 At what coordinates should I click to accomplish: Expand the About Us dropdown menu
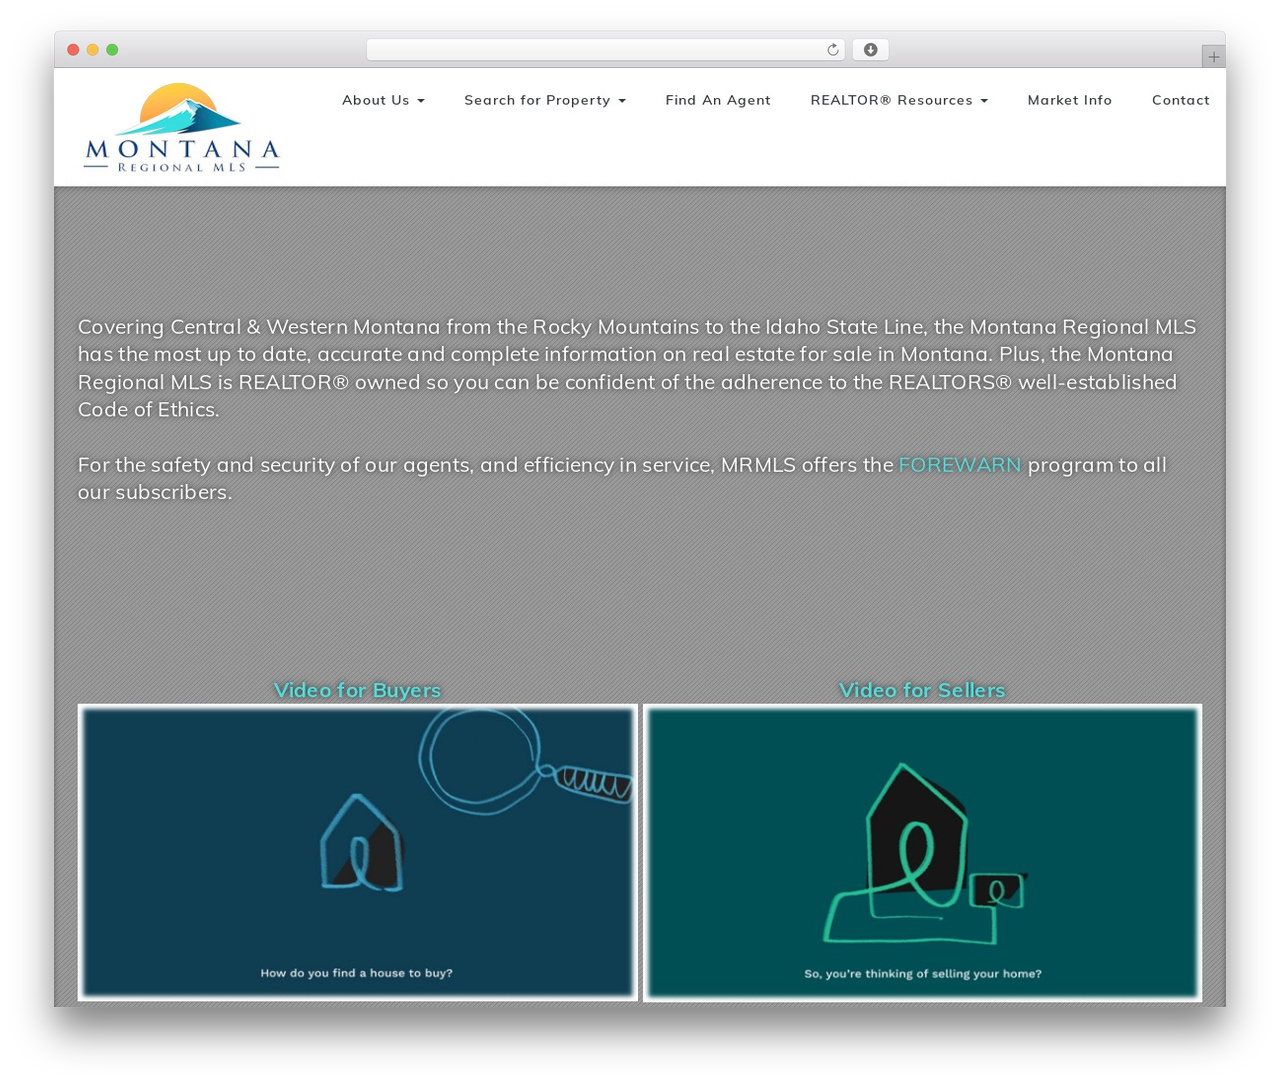tap(383, 100)
